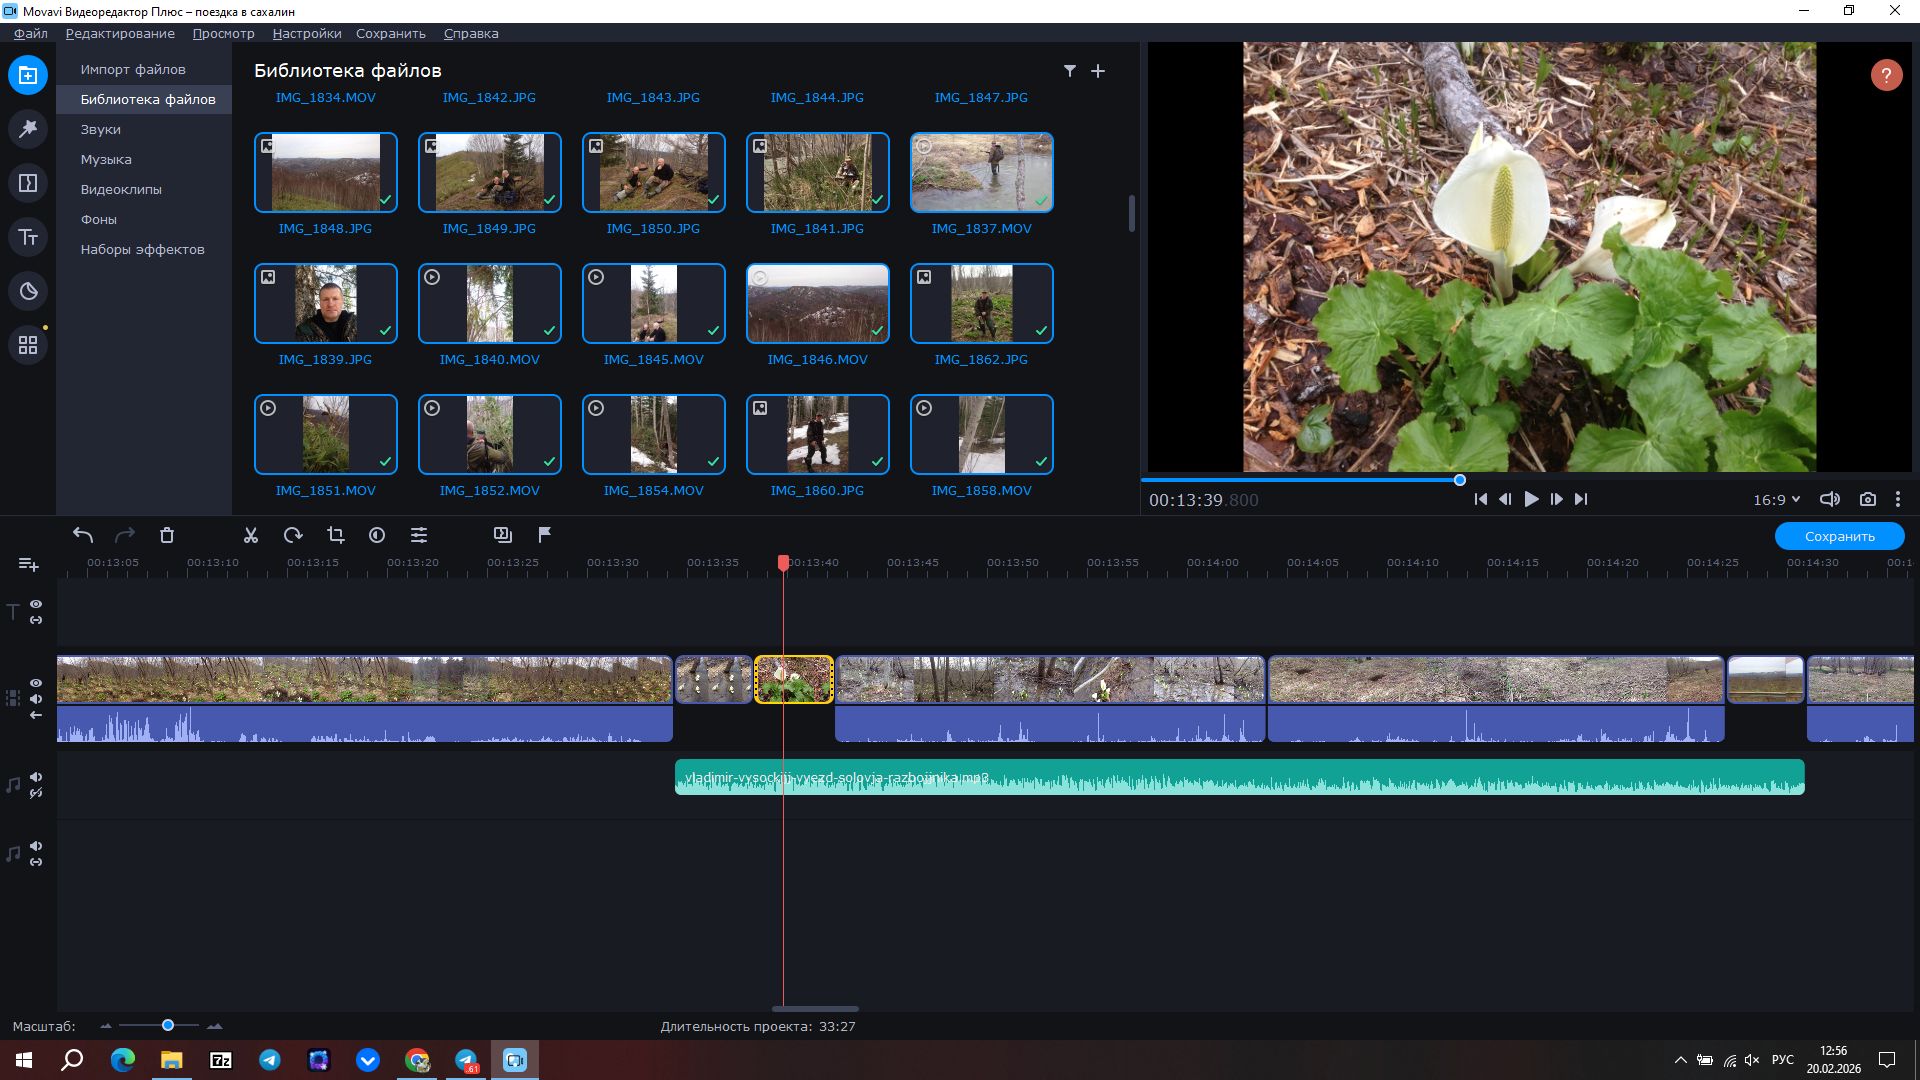Adjust the Масштаб zoom slider handle

click(168, 1025)
